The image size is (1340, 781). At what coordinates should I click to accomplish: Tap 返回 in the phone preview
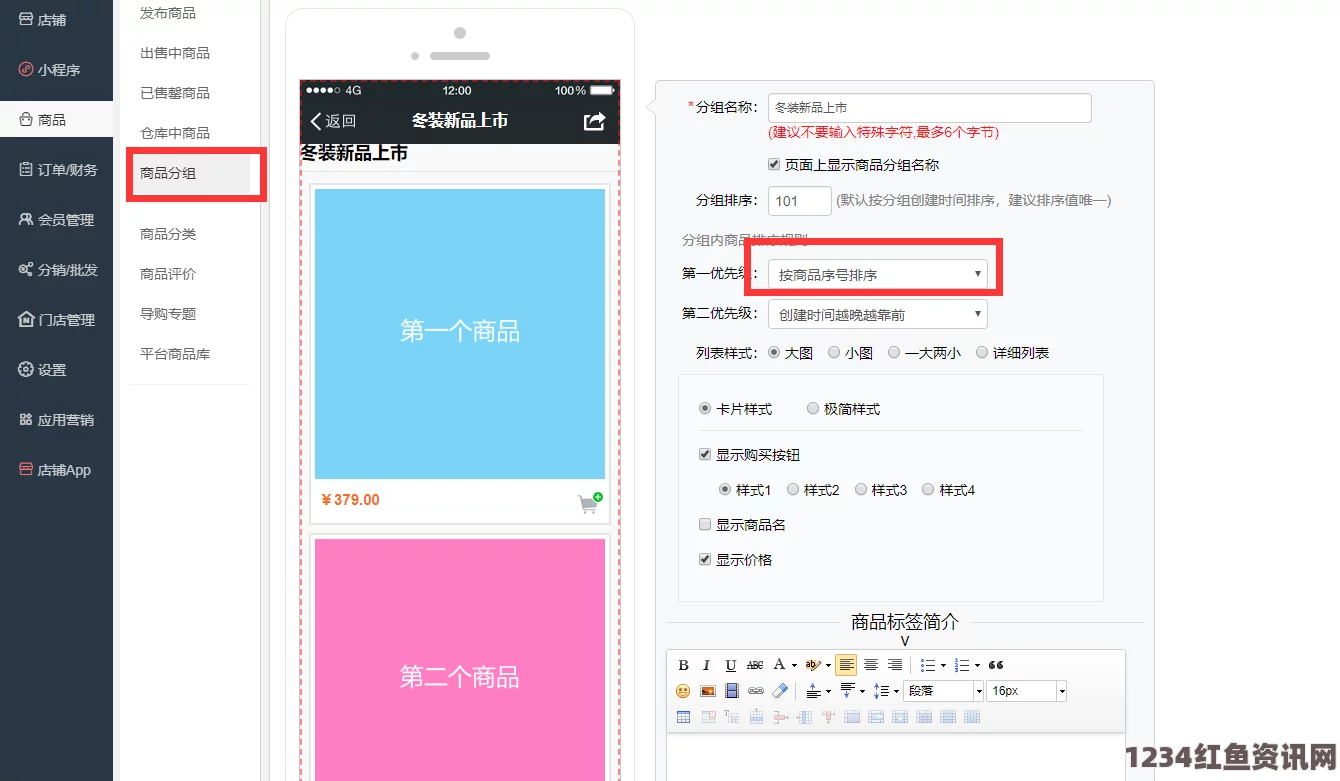[333, 121]
